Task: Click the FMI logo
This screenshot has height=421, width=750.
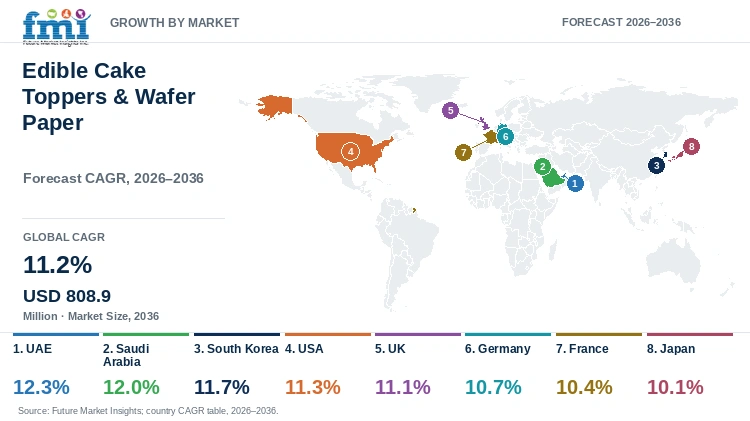Action: coord(56,27)
